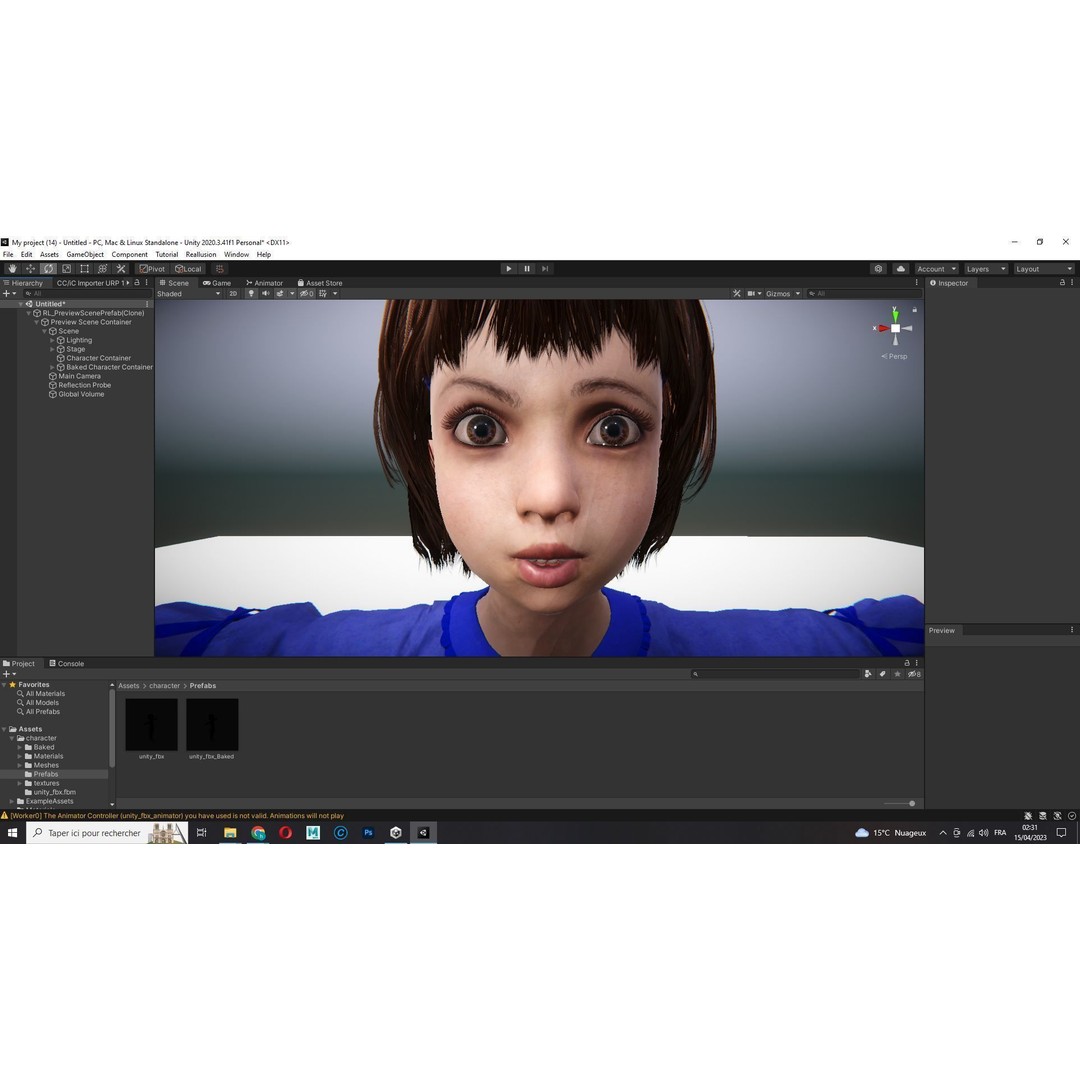Click the favorite star icon in Project
The height and width of the screenshot is (1080, 1080).
tap(897, 674)
